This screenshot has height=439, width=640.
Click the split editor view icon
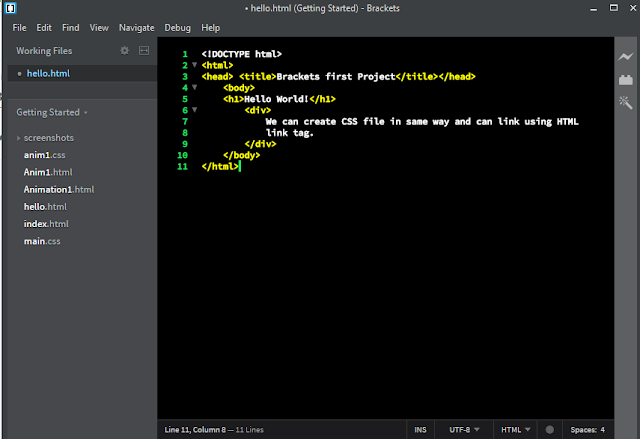point(144,51)
